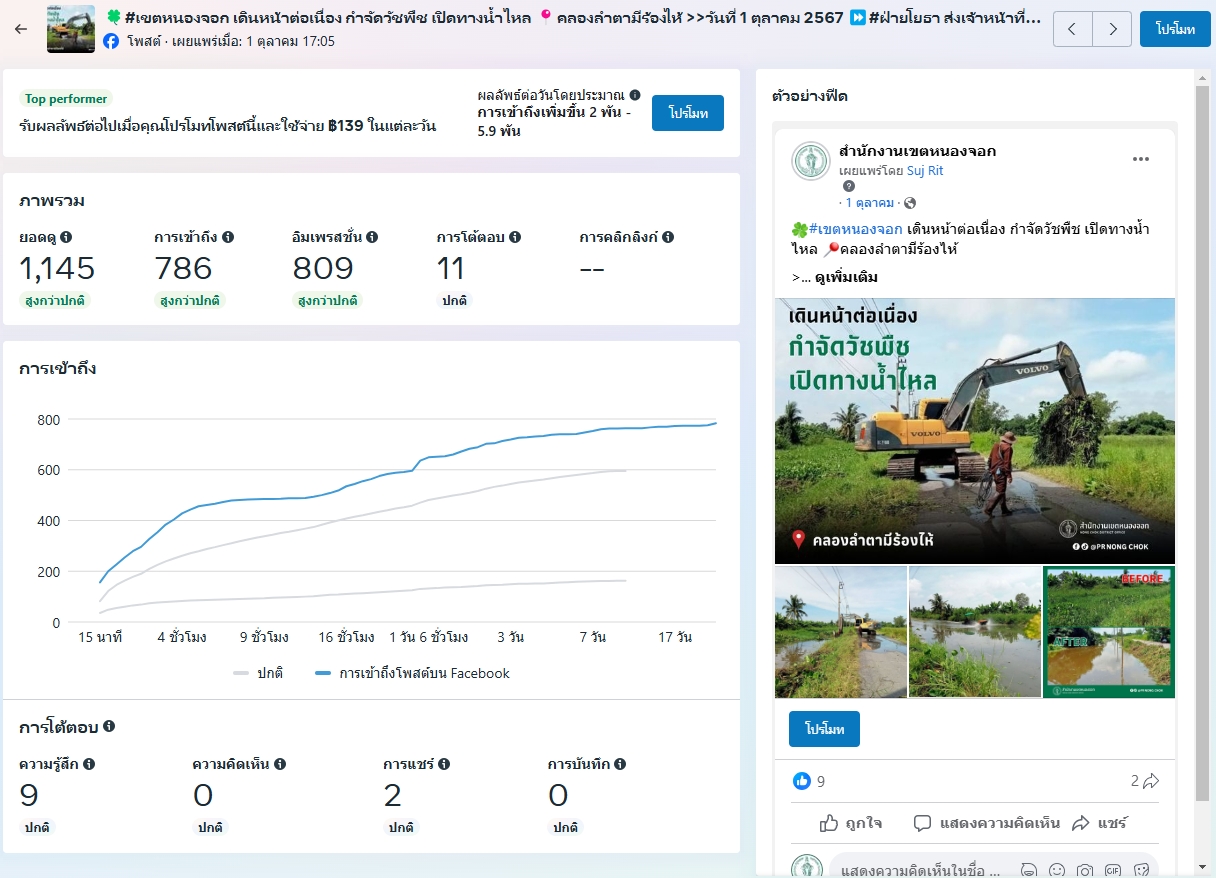
Task: Click info icon beside อิมเพรสชั่น
Action: coord(372,237)
